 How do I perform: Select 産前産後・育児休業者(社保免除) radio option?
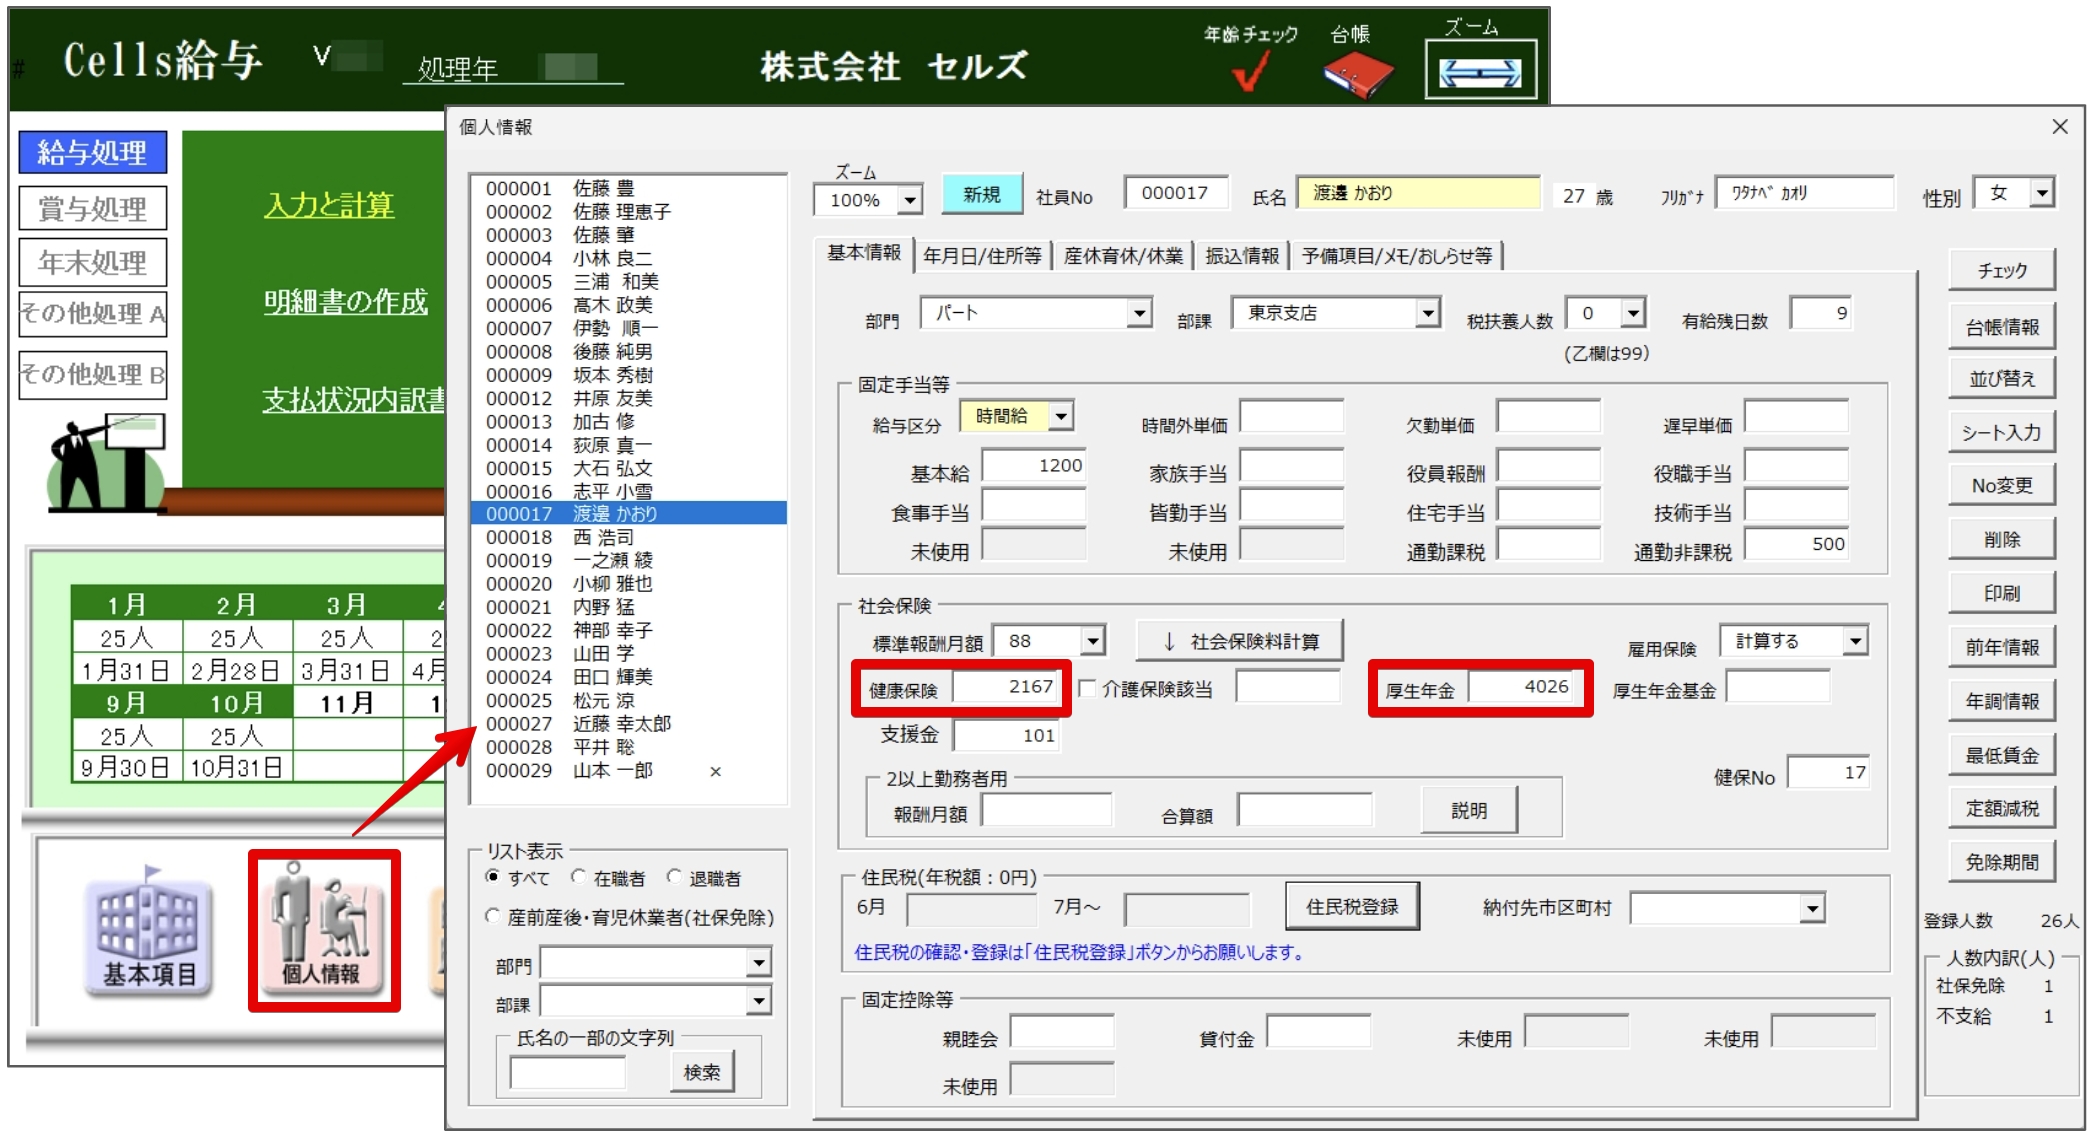pyautogui.click(x=492, y=916)
